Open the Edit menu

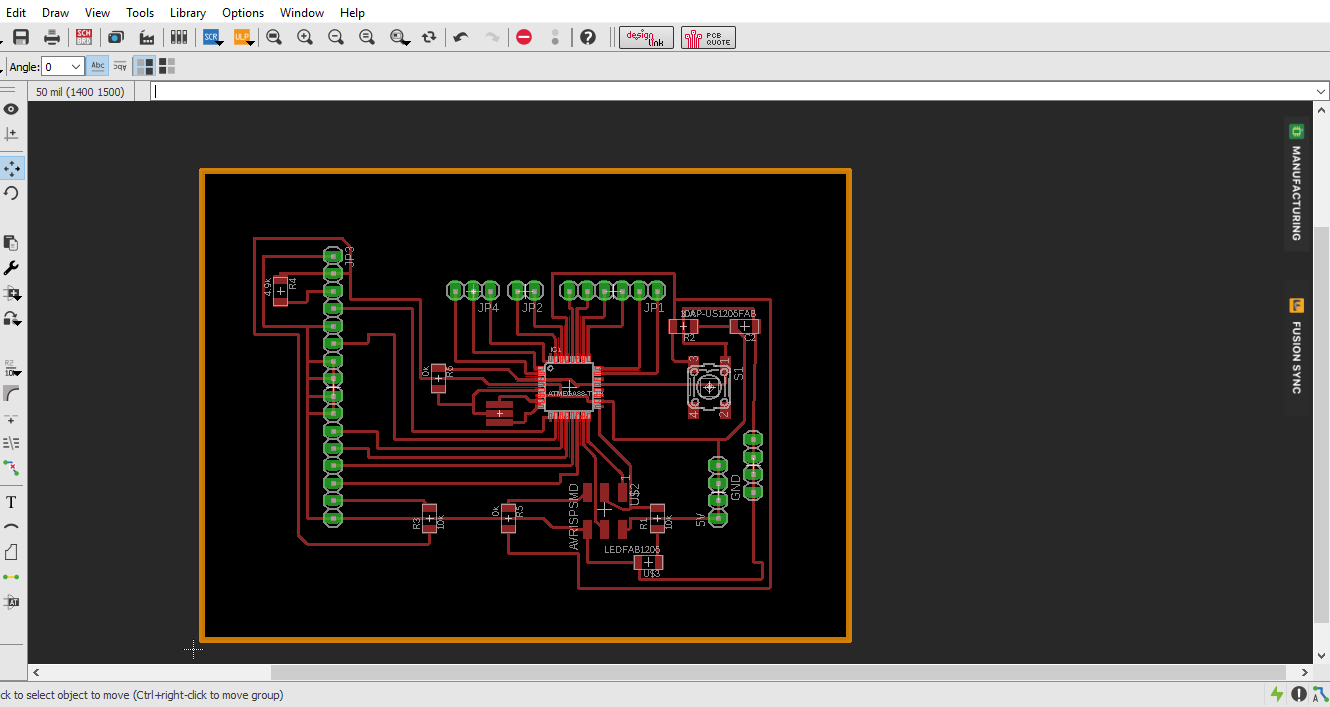point(16,13)
